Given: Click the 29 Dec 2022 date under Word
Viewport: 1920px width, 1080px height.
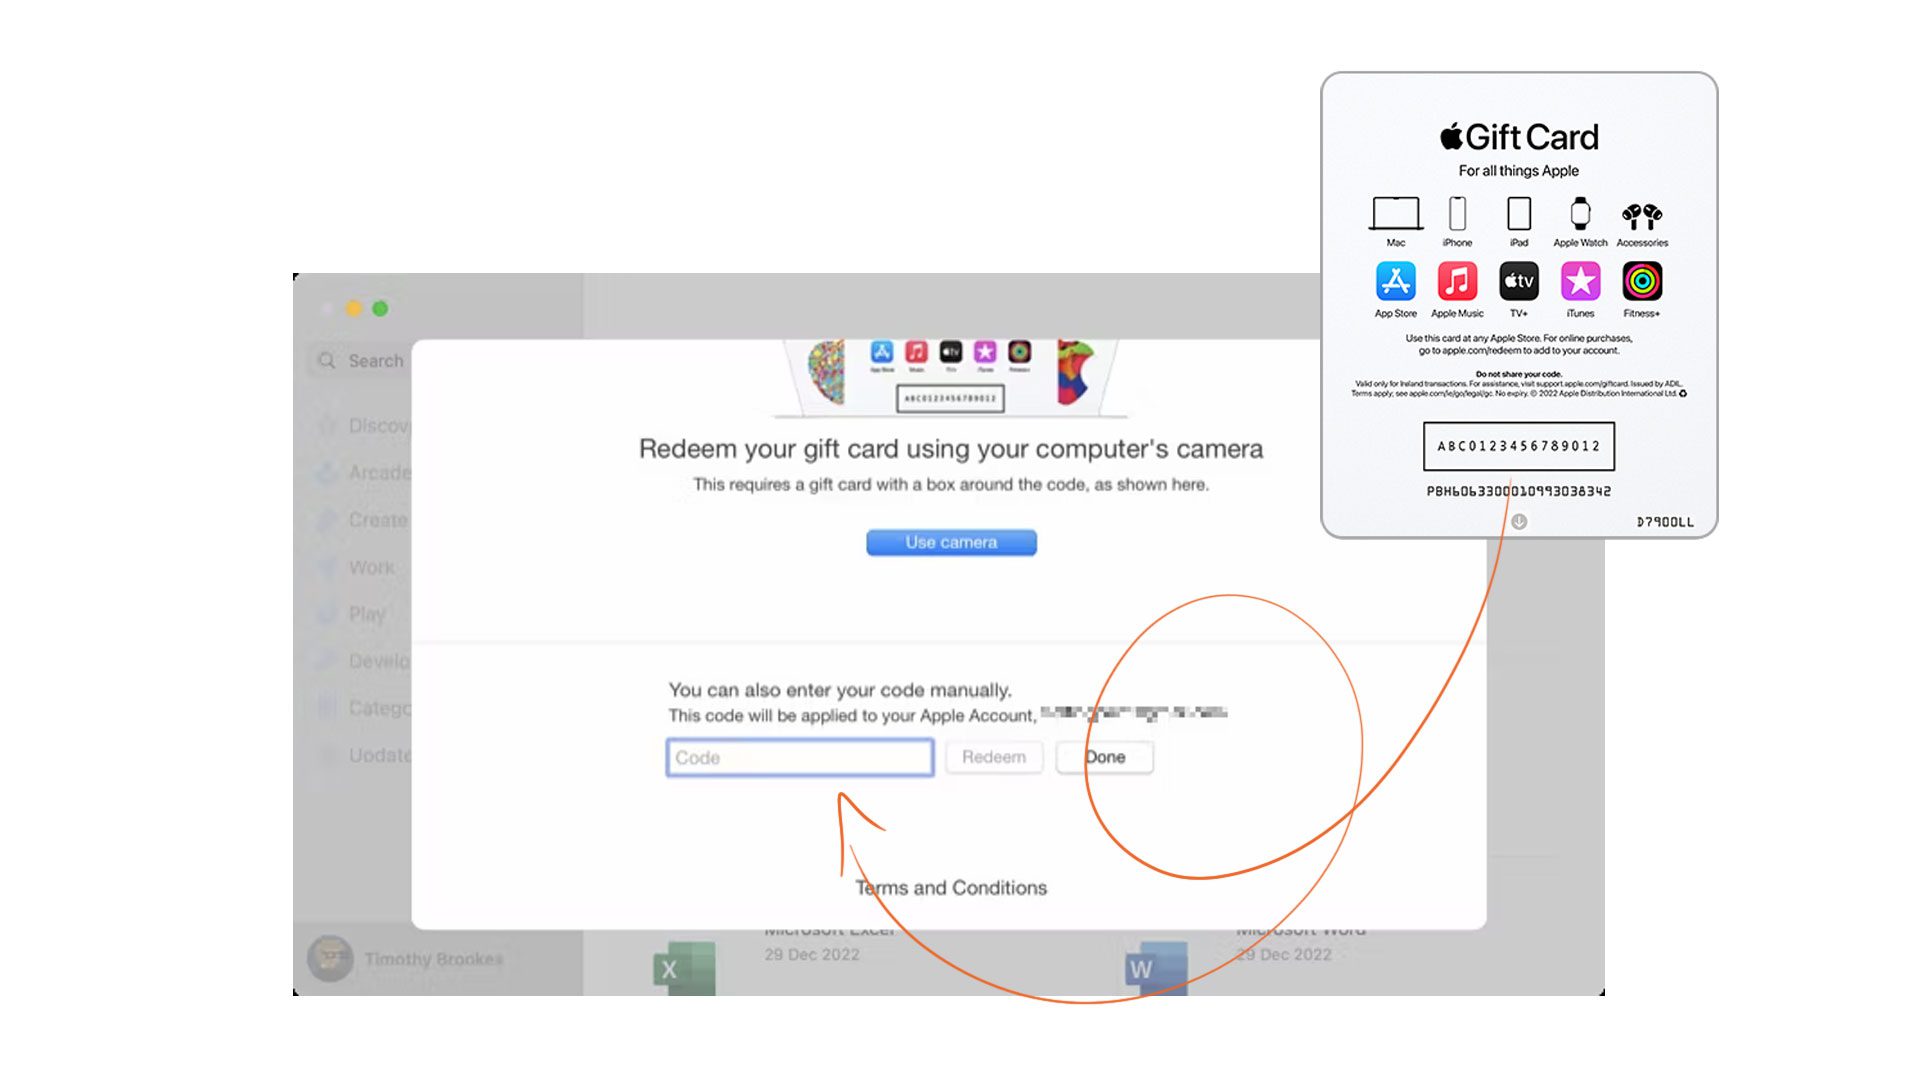Looking at the screenshot, I should click(x=1284, y=954).
